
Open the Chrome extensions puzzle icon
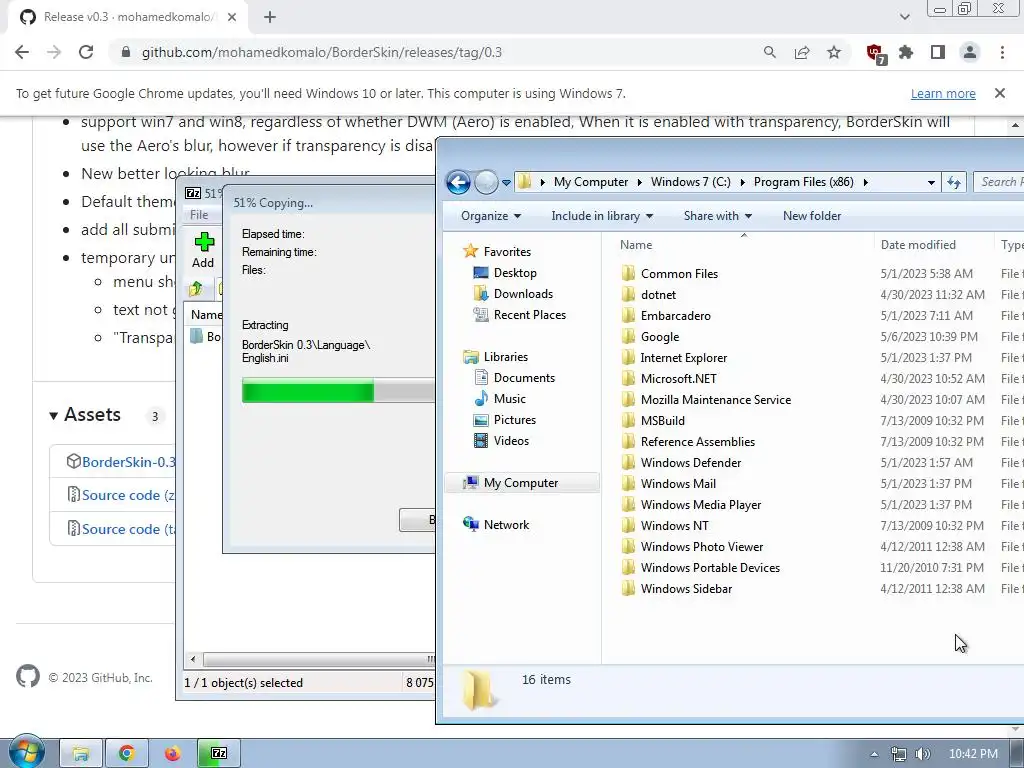pos(906,52)
